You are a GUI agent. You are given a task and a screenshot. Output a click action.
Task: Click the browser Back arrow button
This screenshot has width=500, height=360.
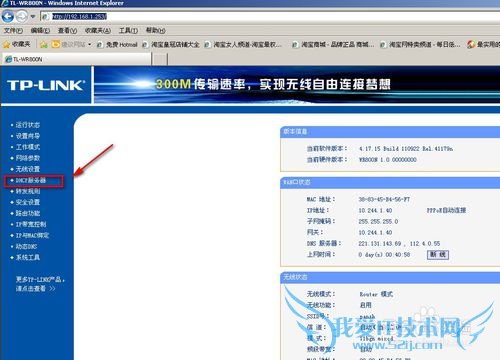[x=8, y=16]
